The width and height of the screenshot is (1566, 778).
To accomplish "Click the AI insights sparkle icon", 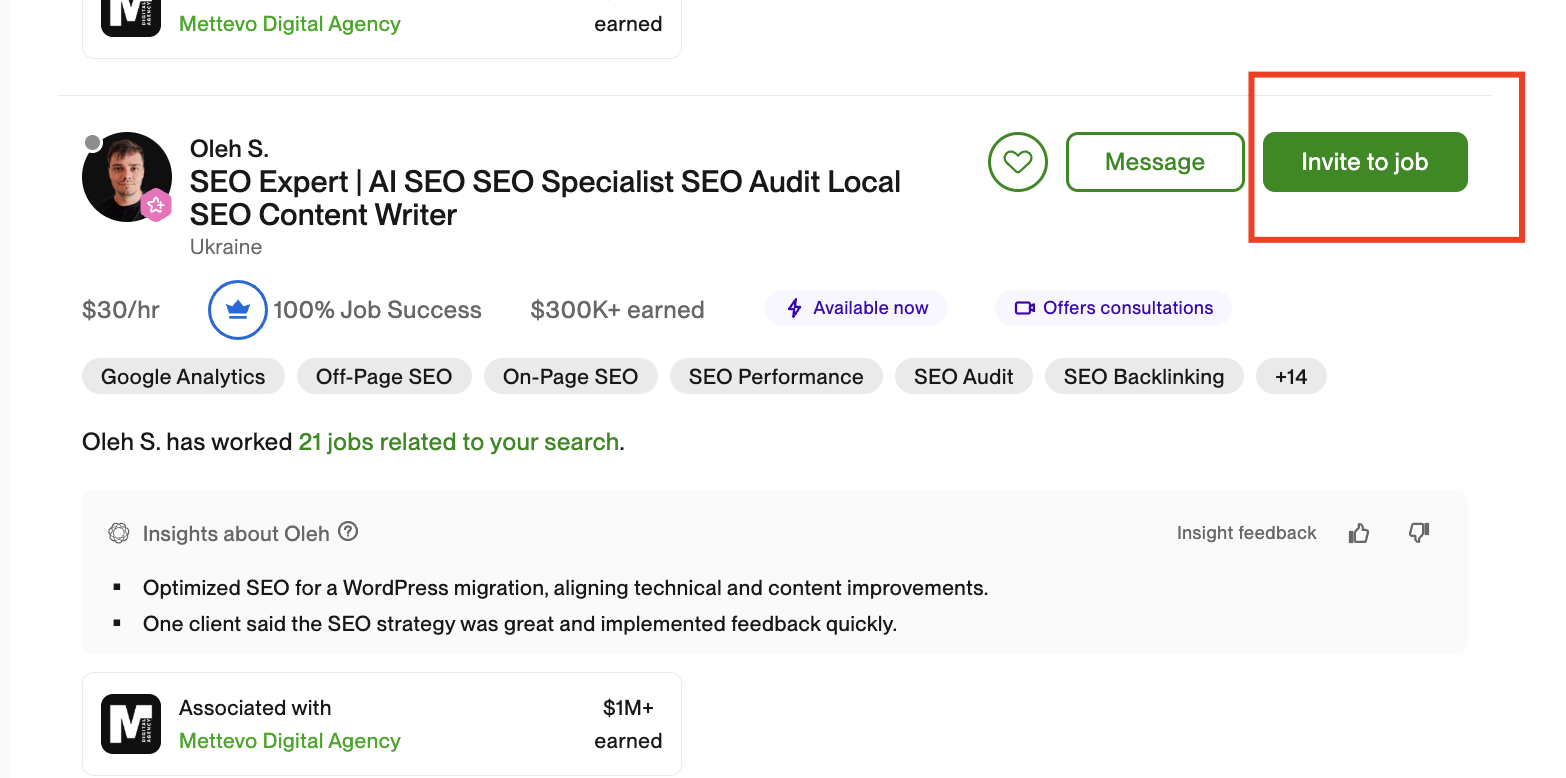I will (x=119, y=533).
